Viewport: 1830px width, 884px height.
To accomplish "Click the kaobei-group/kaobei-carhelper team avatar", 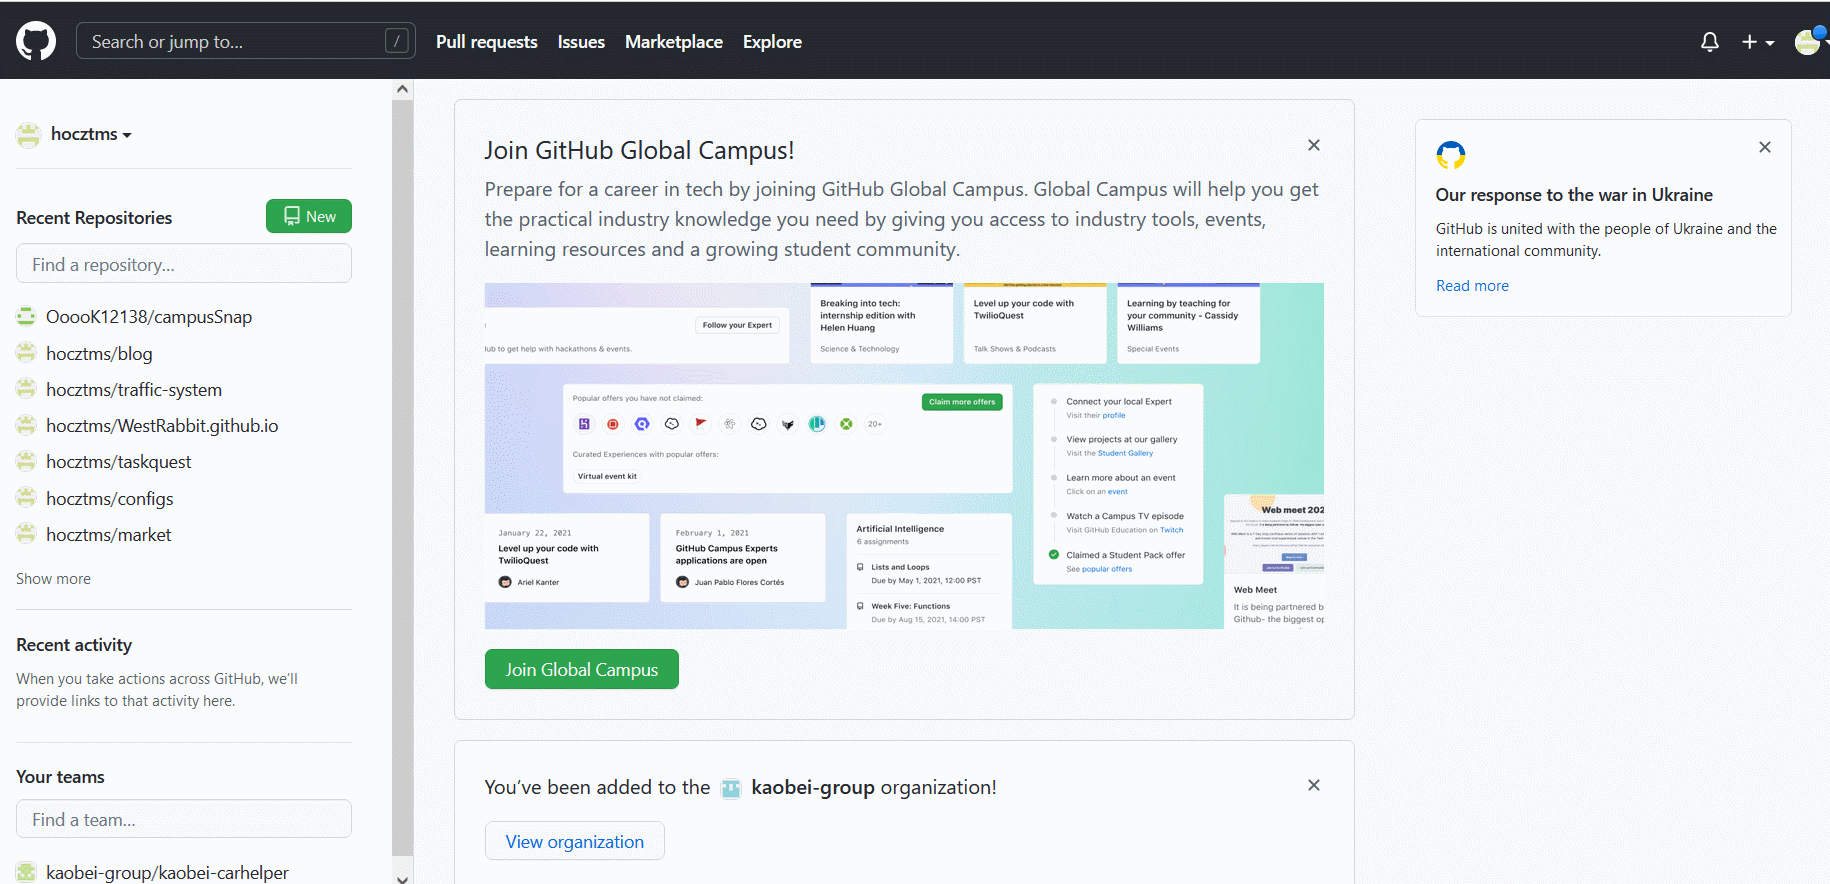I will point(26,872).
